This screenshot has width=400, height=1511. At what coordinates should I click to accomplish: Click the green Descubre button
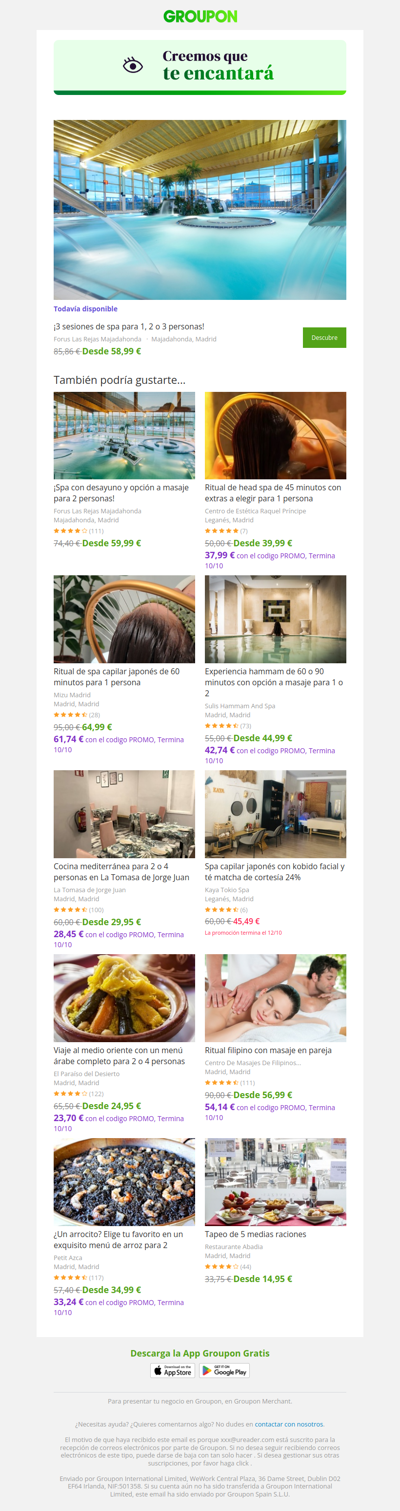pos(324,338)
